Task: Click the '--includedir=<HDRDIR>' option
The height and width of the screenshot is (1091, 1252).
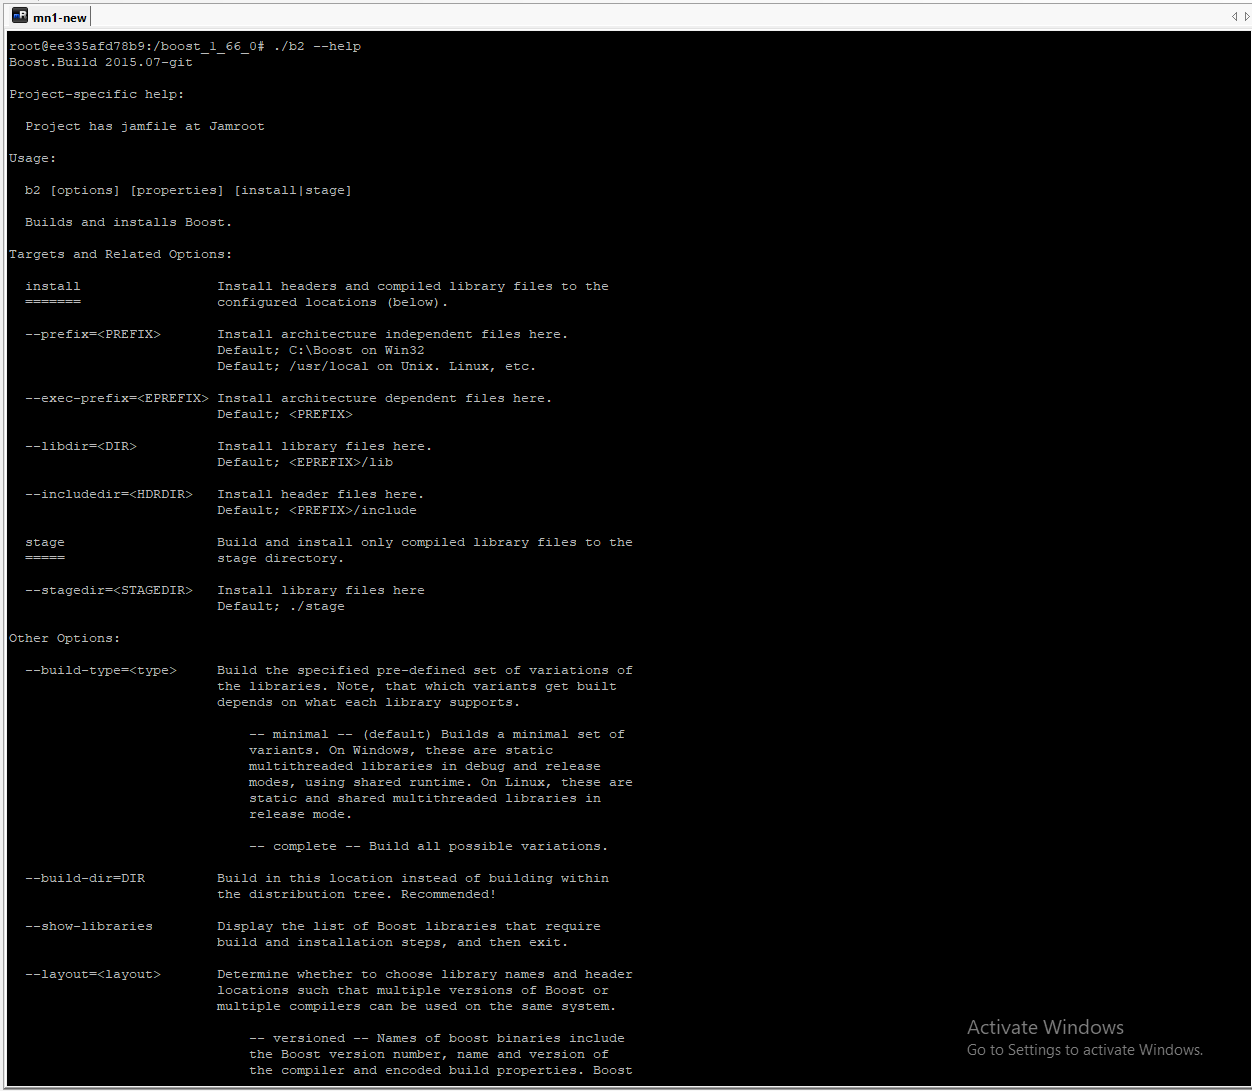Action: coord(109,494)
